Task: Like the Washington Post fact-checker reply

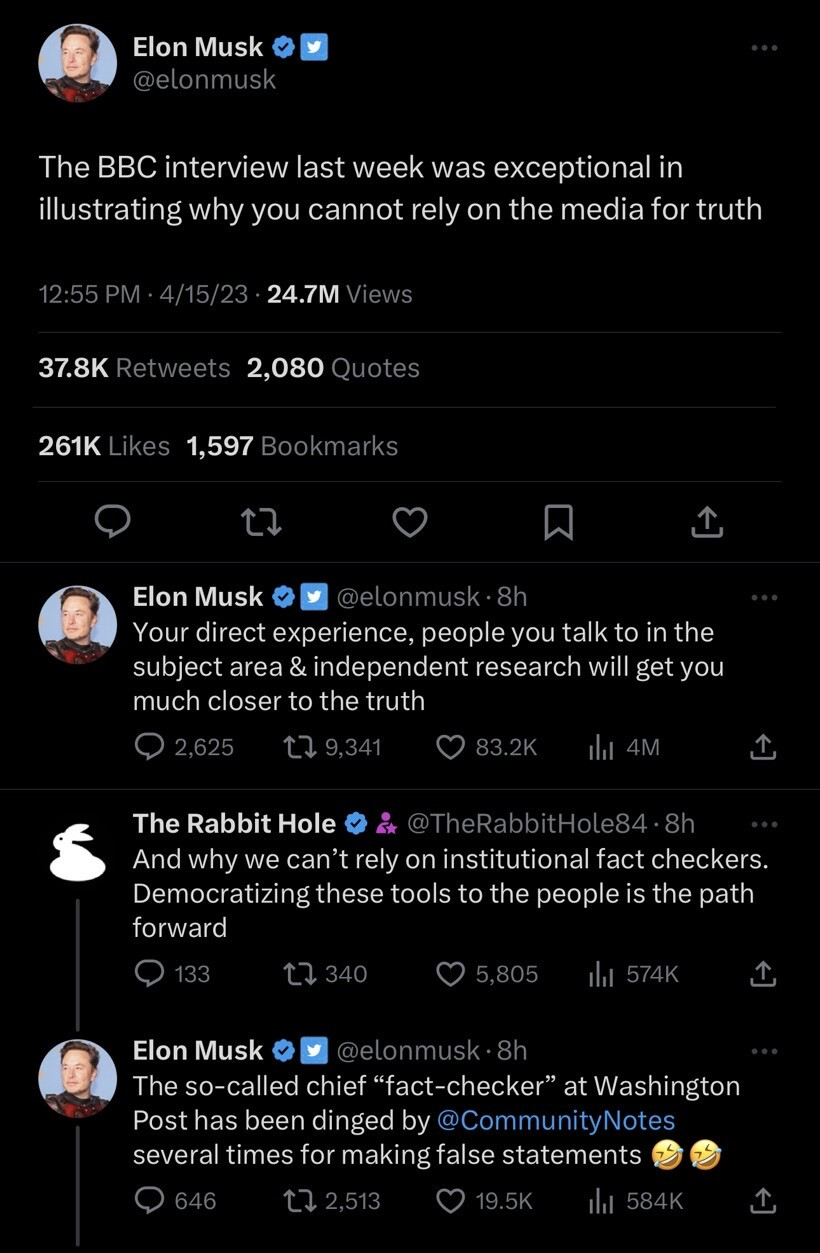Action: 452,1200
